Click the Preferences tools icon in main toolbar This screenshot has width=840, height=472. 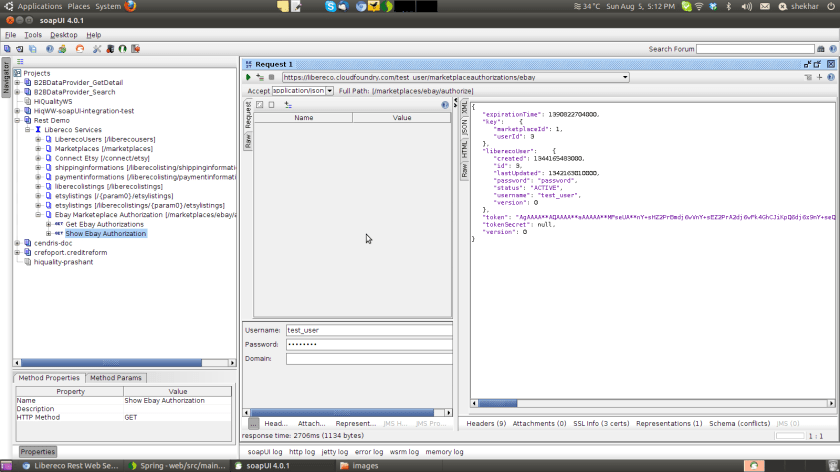(96, 48)
